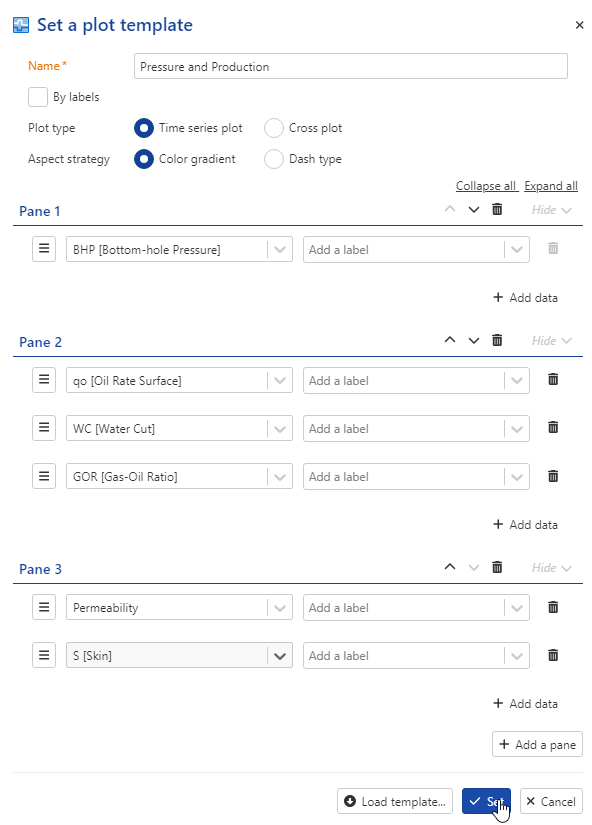Grab the S Skin row reorder handle
This screenshot has height=825, width=592.
(x=44, y=655)
